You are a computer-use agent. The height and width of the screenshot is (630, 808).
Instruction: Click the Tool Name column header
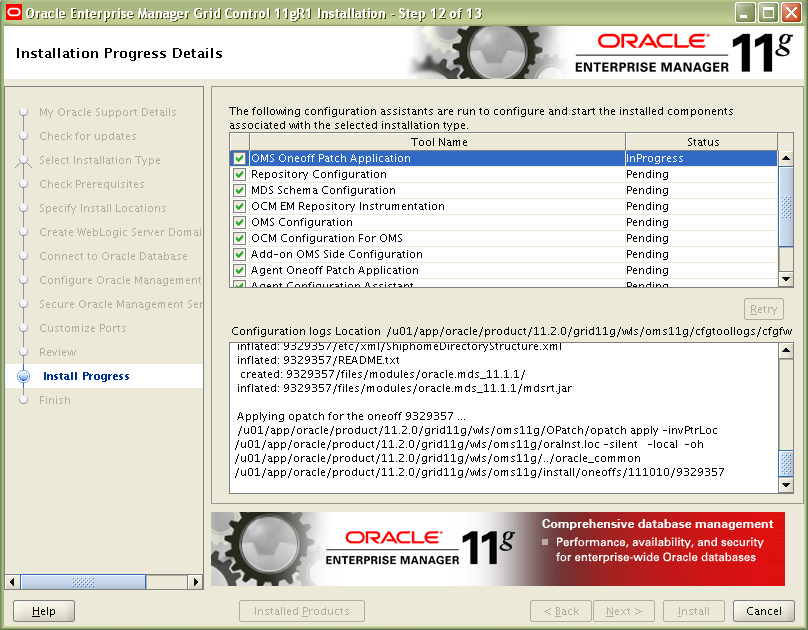(x=437, y=142)
